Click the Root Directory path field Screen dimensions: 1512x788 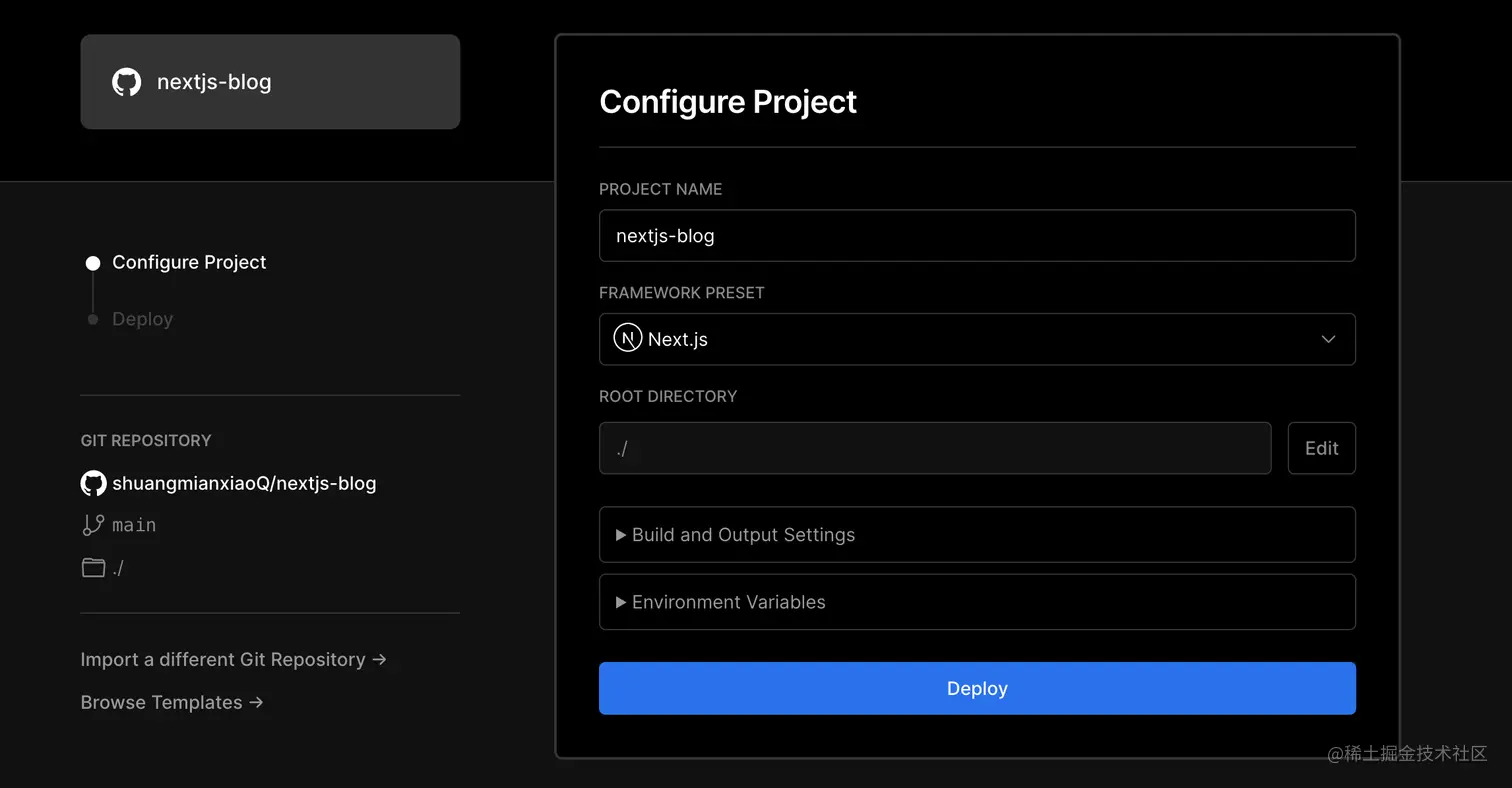click(934, 448)
